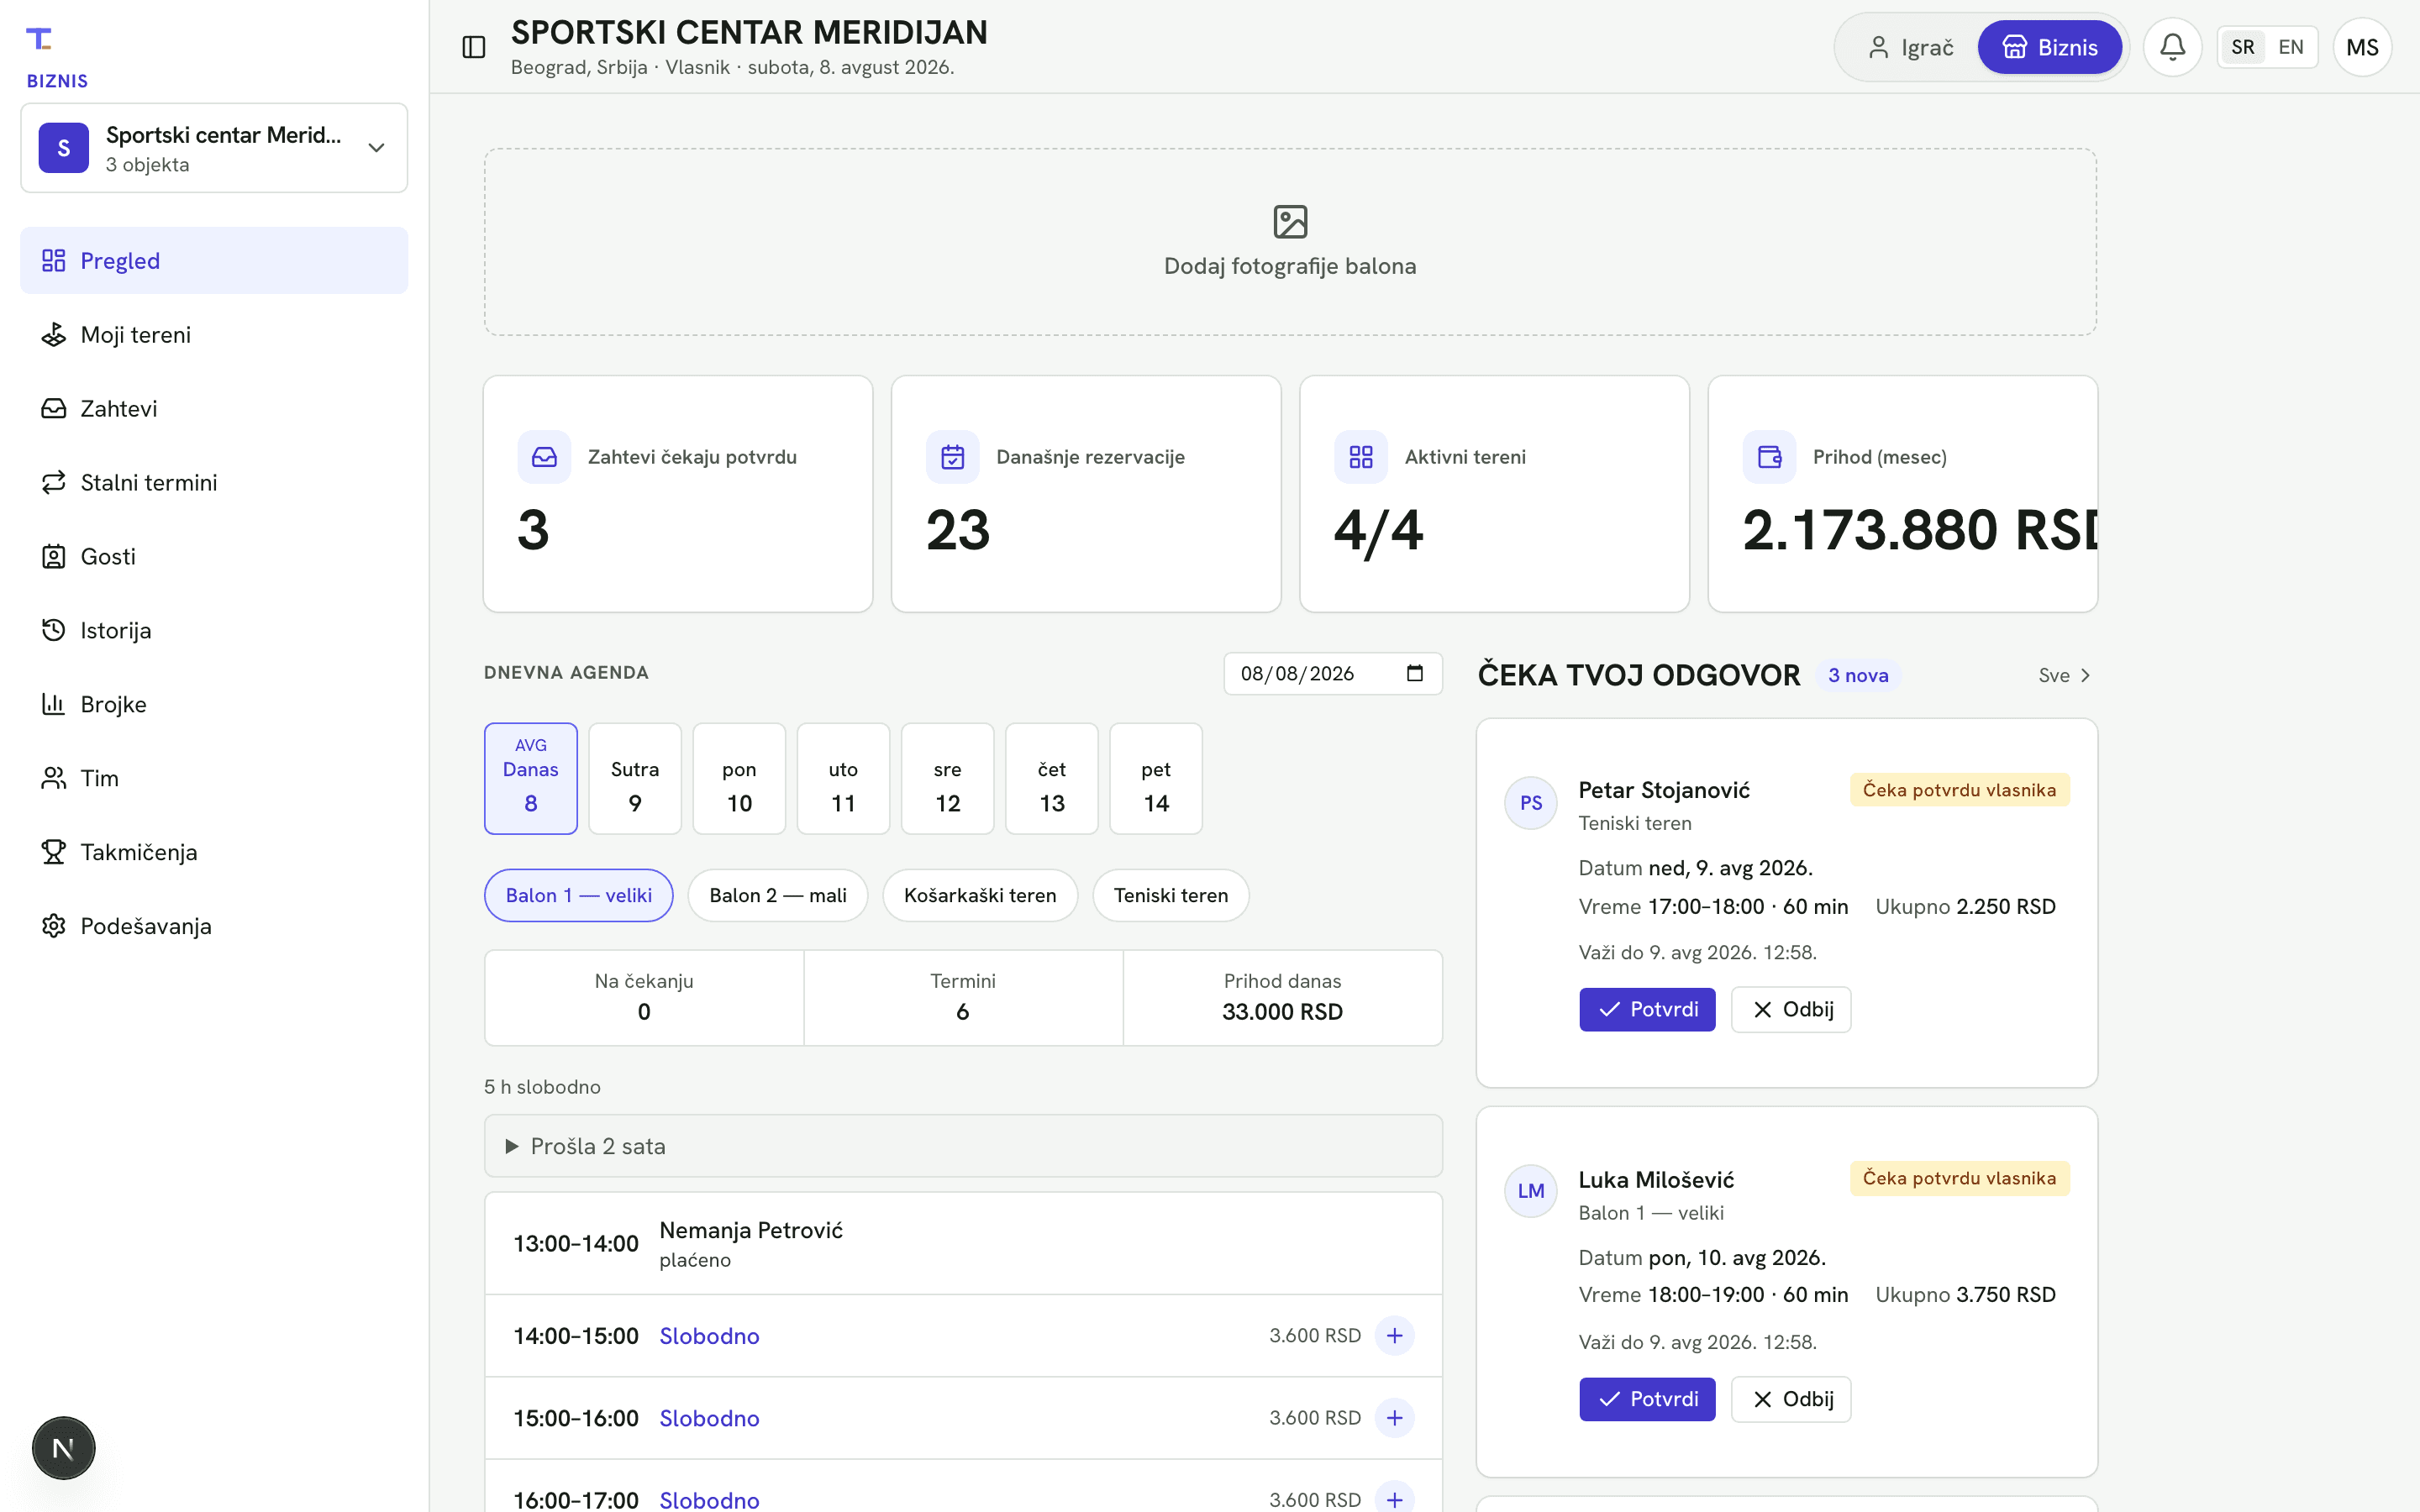Open the notifications bell
The height and width of the screenshot is (1512, 2420).
(x=2172, y=47)
